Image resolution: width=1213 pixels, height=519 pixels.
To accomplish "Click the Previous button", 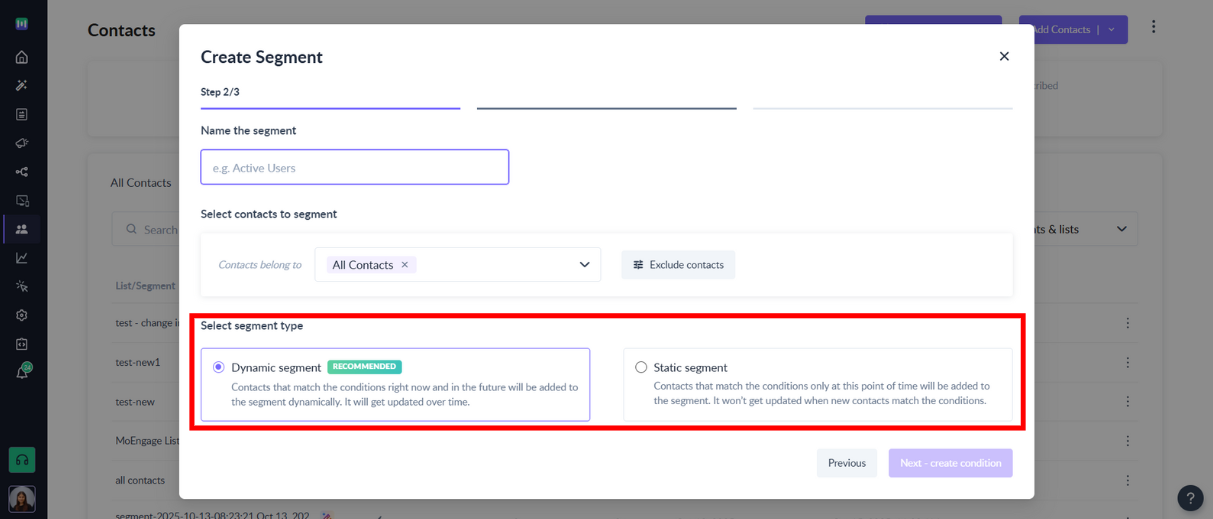I will (x=847, y=463).
